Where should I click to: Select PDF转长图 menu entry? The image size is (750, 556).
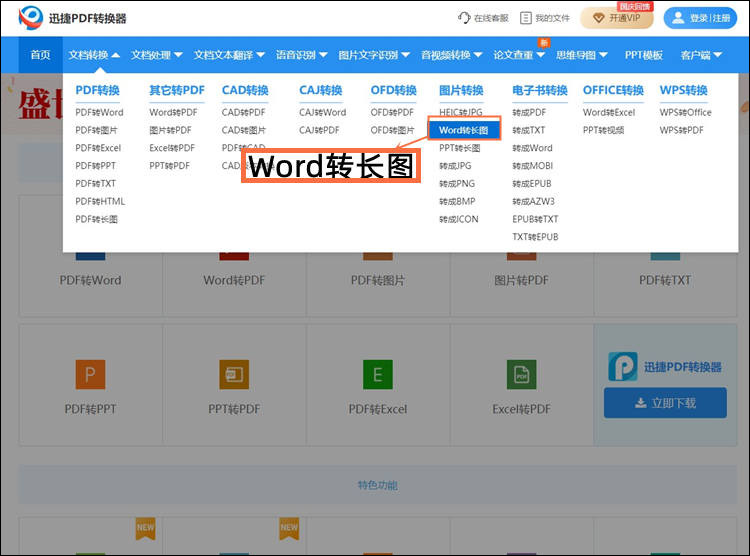(96, 219)
